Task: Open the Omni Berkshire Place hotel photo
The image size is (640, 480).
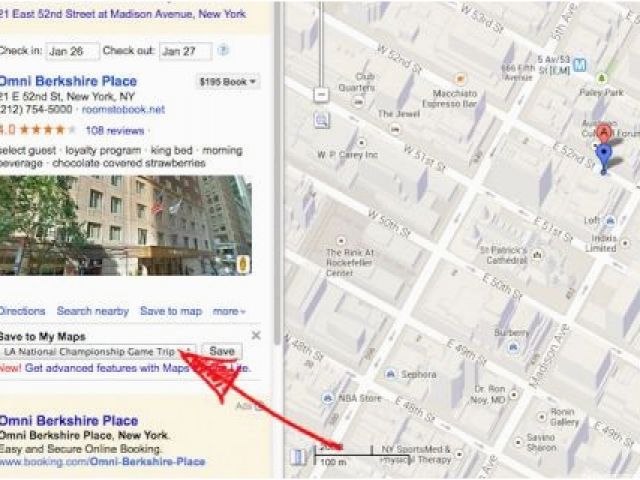Action: click(126, 225)
